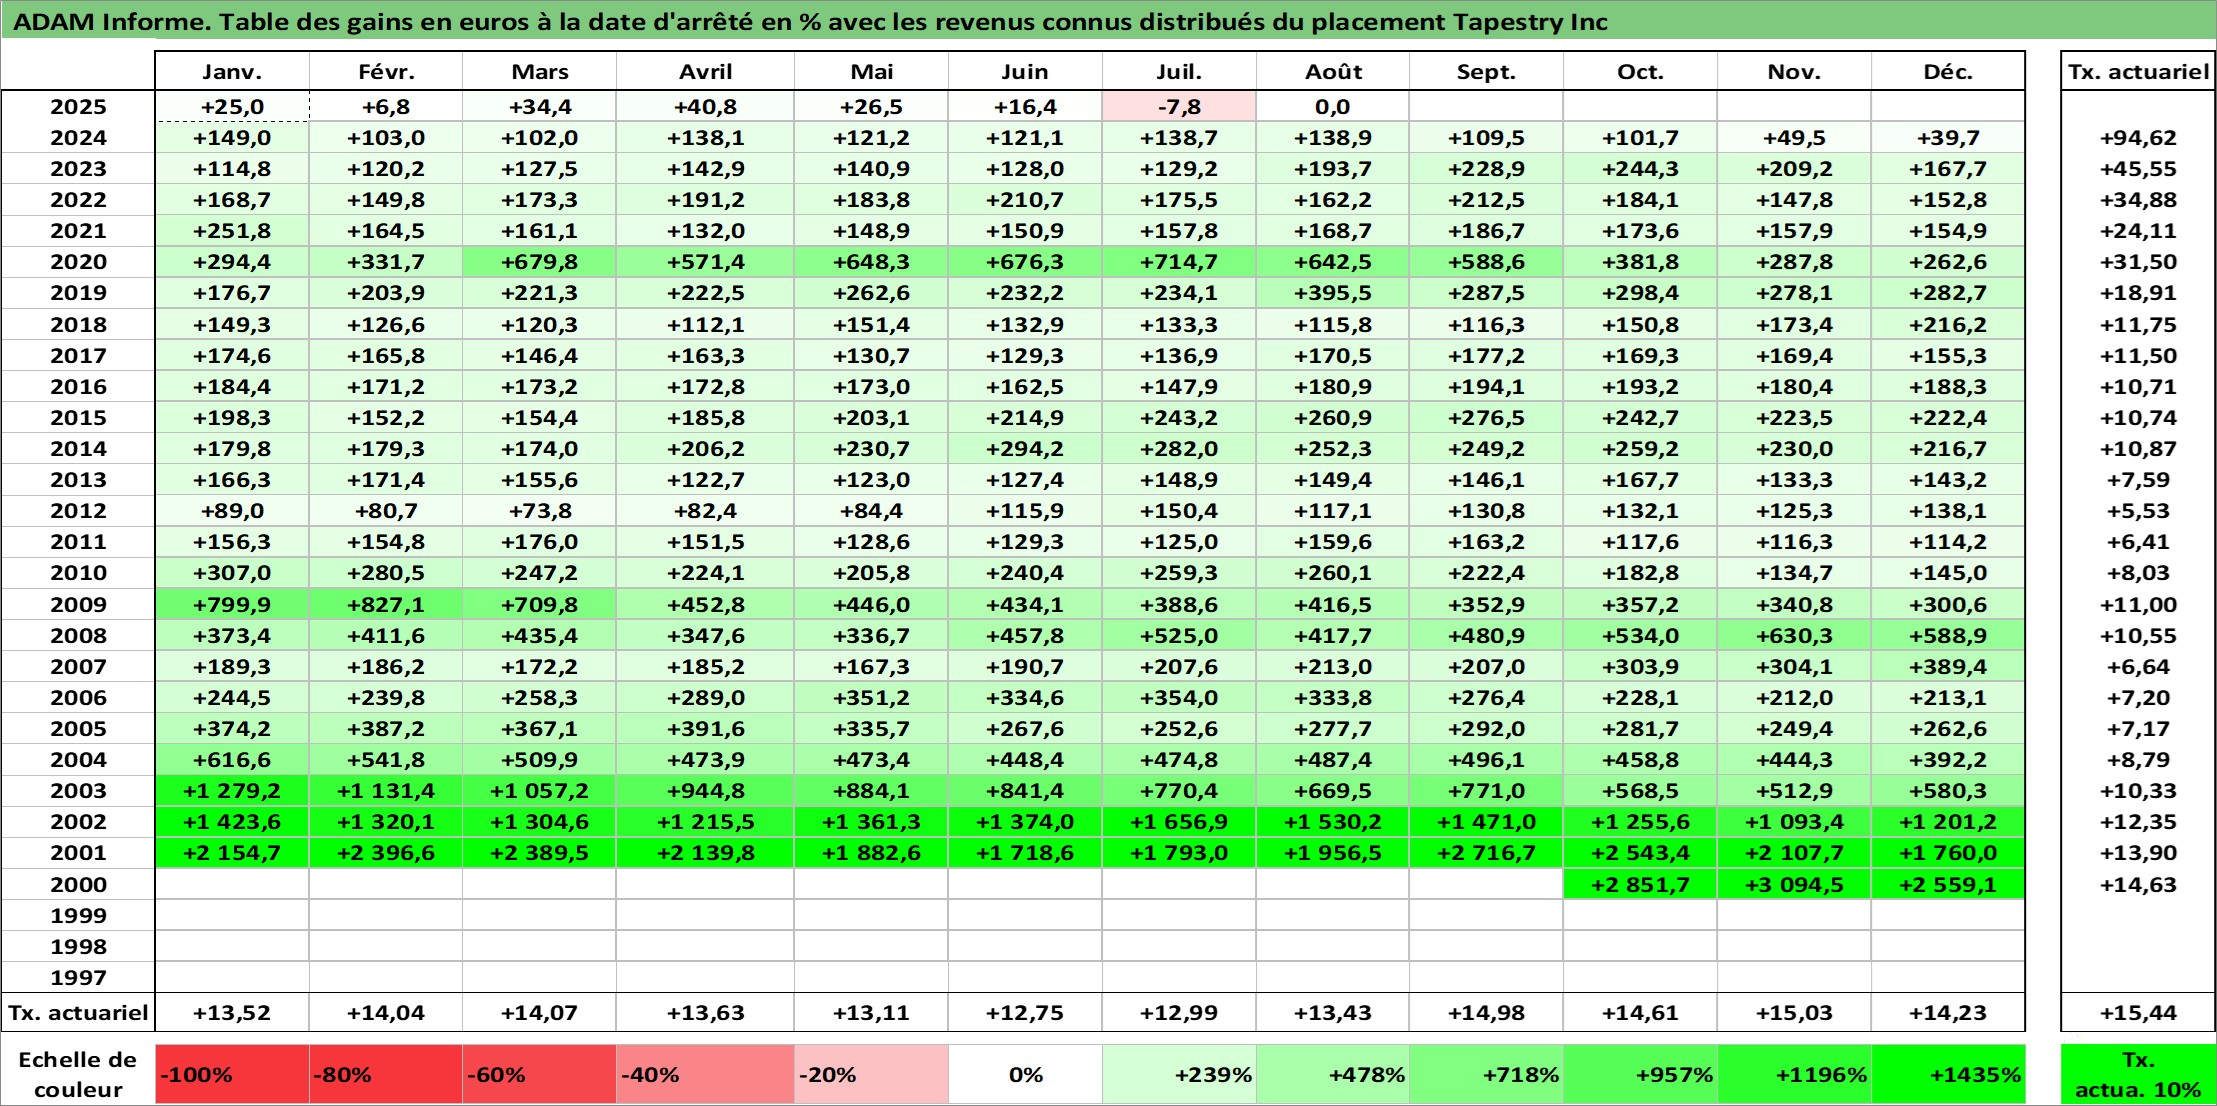This screenshot has height=1106, width=2217.
Task: Click the +2 716,7 cell in September 2001
Action: click(1486, 853)
